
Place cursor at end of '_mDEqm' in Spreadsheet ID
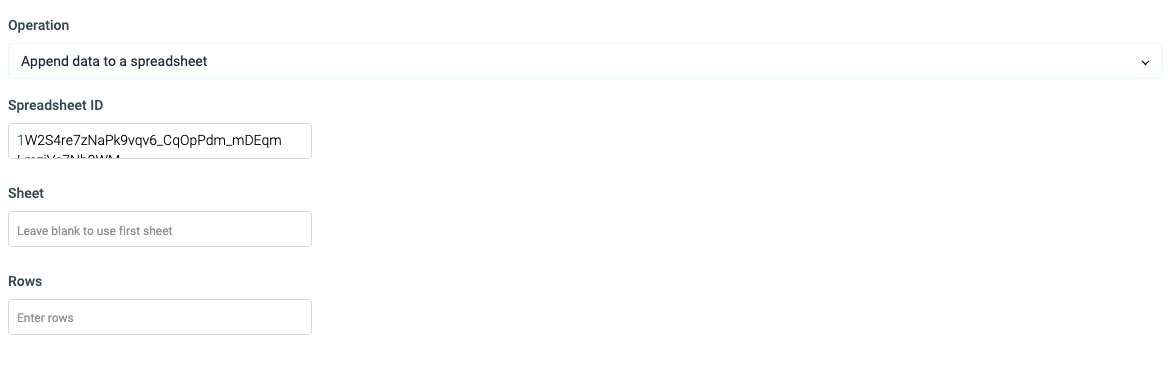click(282, 140)
